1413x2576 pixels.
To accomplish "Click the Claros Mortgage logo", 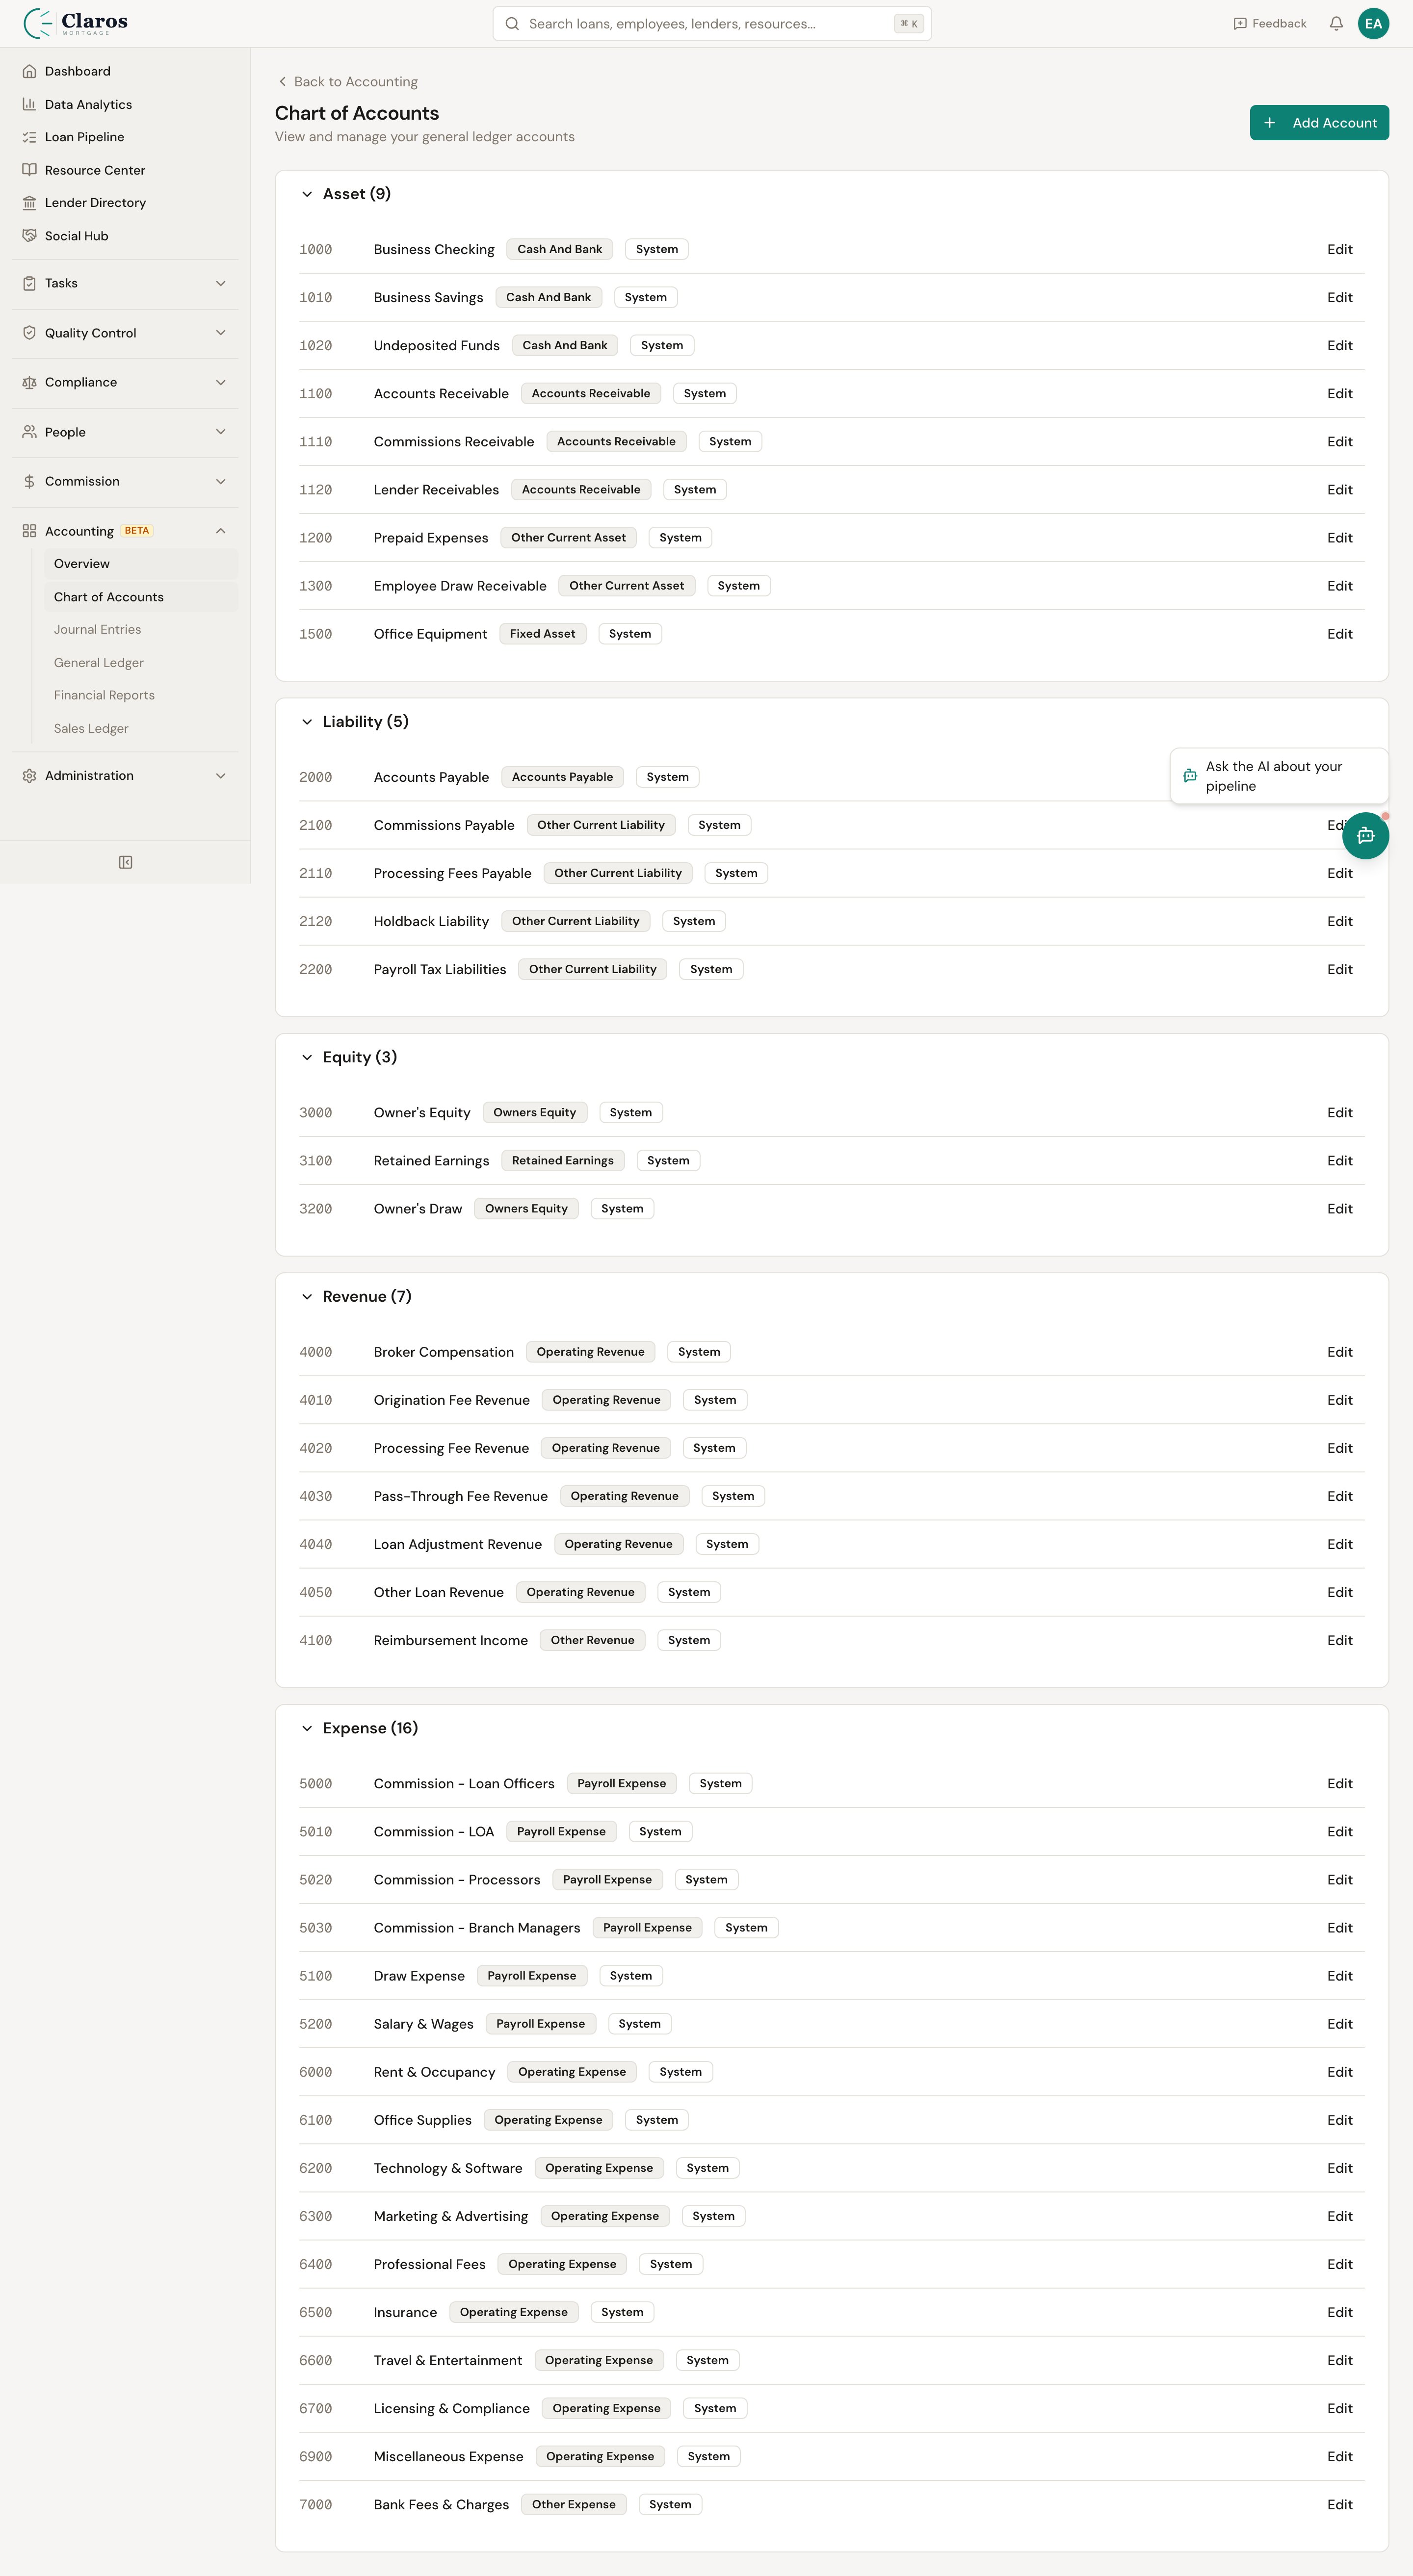I will 75,23.
